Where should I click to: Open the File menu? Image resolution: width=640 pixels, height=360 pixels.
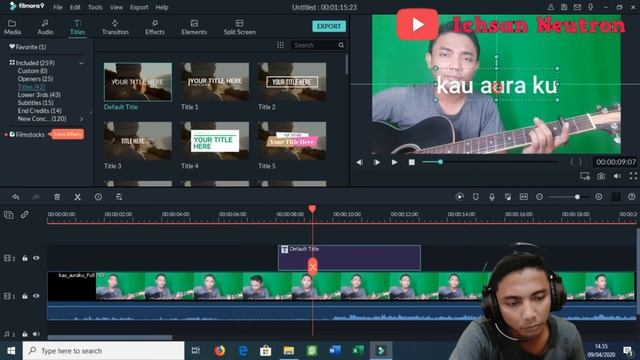(x=58, y=7)
